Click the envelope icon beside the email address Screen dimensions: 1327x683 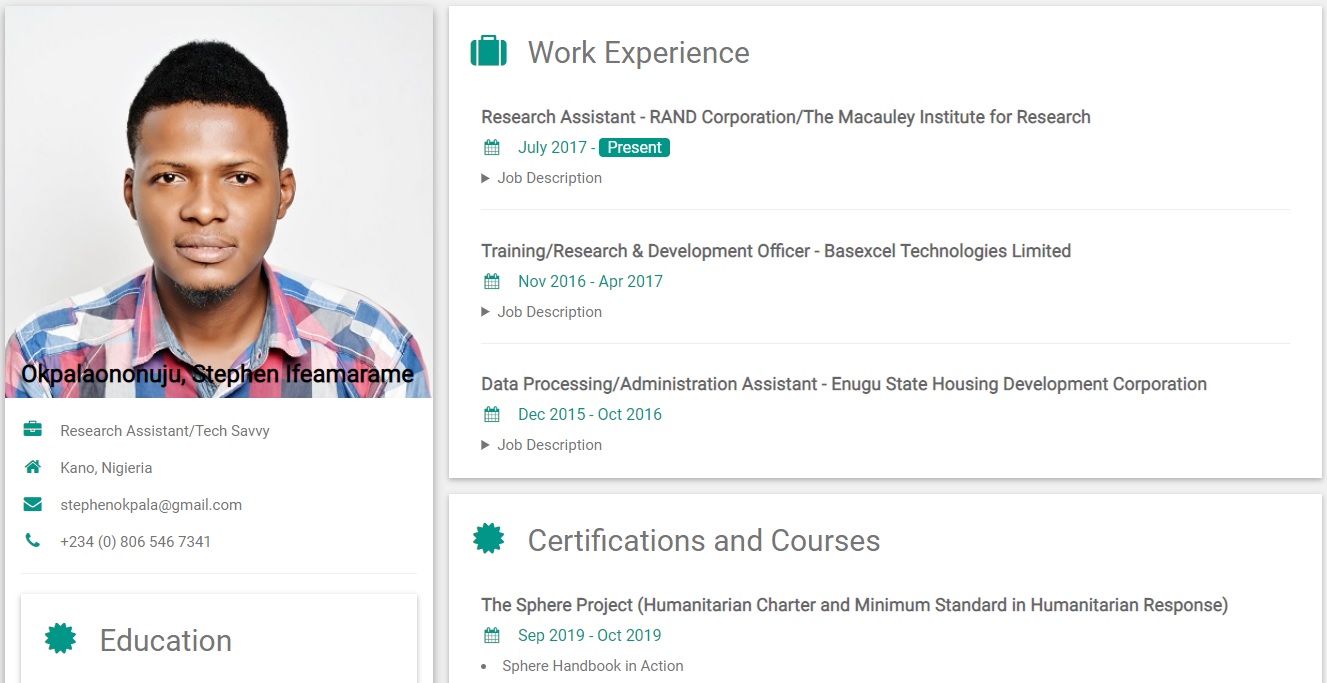click(33, 505)
